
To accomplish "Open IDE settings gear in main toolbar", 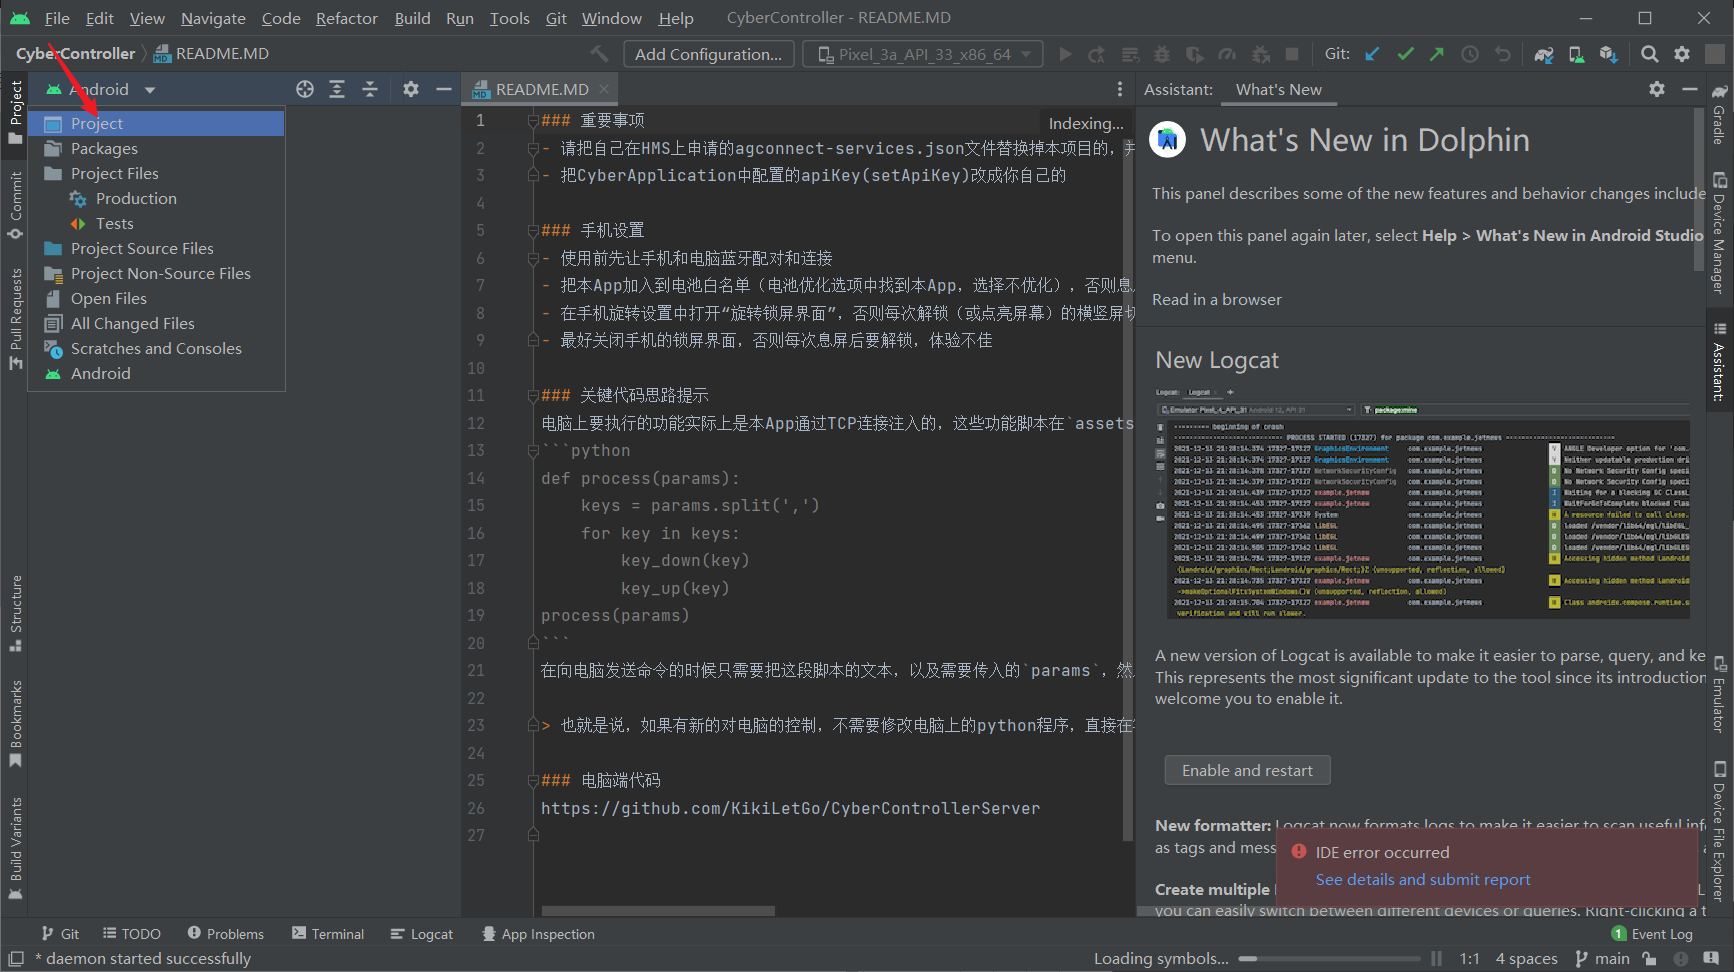I will coord(1682,54).
